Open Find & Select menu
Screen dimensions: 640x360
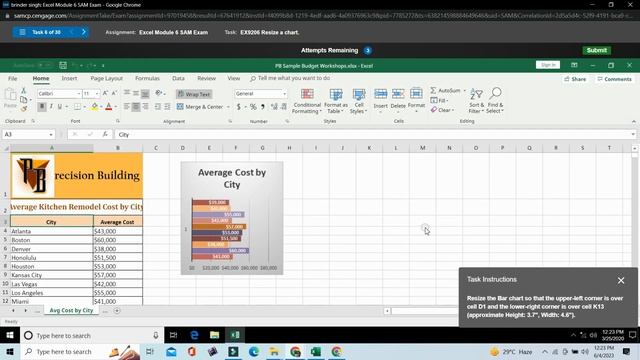click(495, 100)
